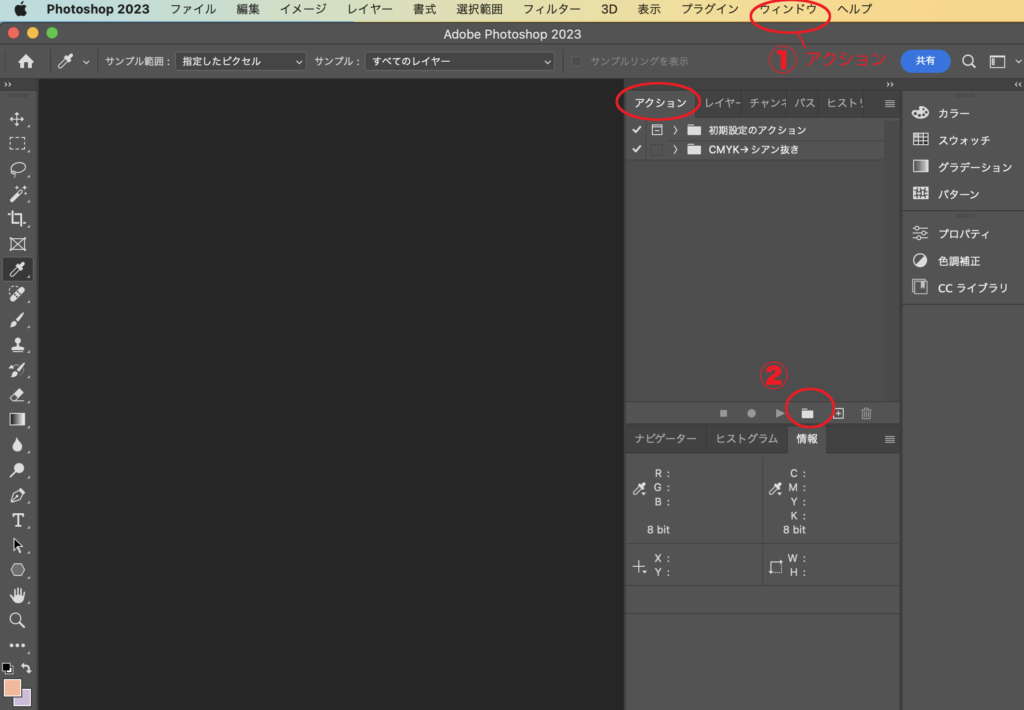Toggle check for 初期設定のアクション set
Viewport: 1024px width, 710px height.
(x=637, y=130)
